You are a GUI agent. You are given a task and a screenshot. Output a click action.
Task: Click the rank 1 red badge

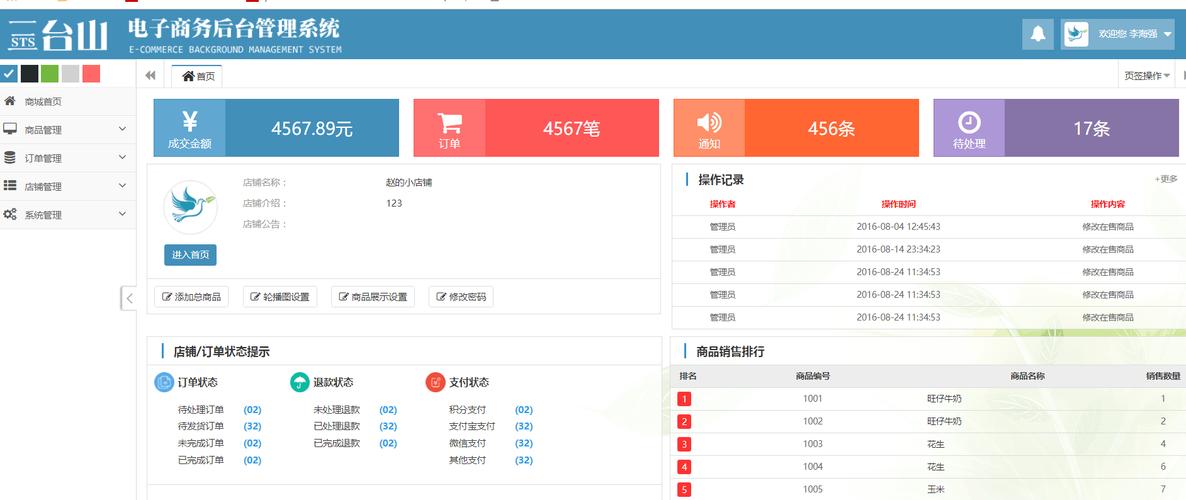pos(684,399)
